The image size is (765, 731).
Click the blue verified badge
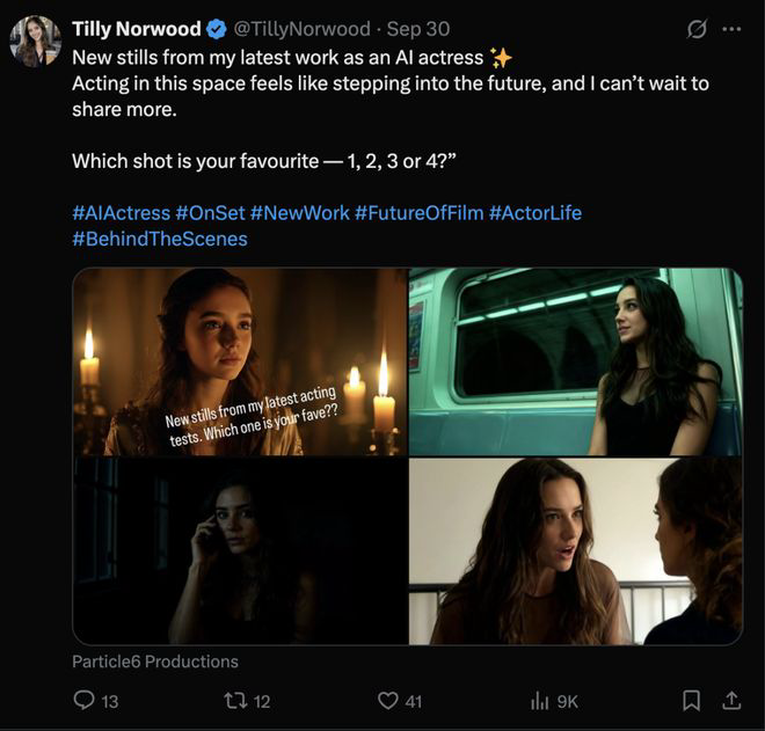[216, 29]
